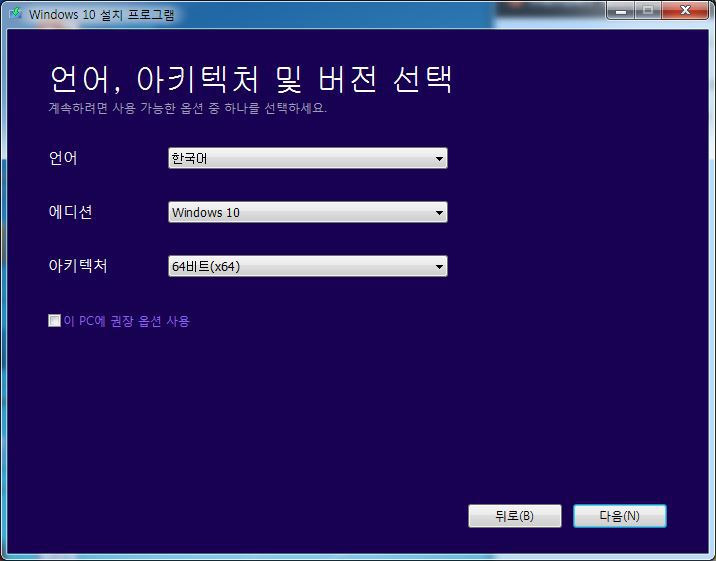716x561 pixels.
Task: Click the '계속하려면 사용 가능한 옵션' subtitle text
Action: pyautogui.click(x=188, y=108)
